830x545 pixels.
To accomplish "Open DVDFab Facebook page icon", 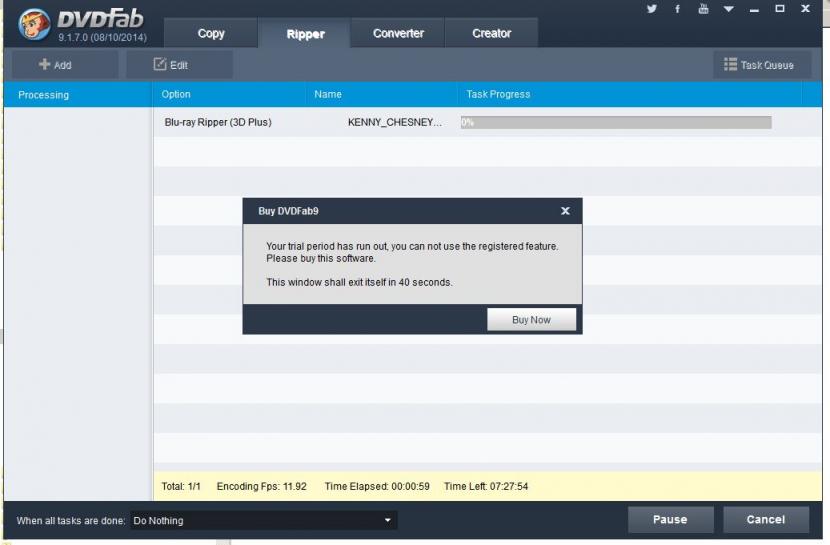I will (677, 8).
